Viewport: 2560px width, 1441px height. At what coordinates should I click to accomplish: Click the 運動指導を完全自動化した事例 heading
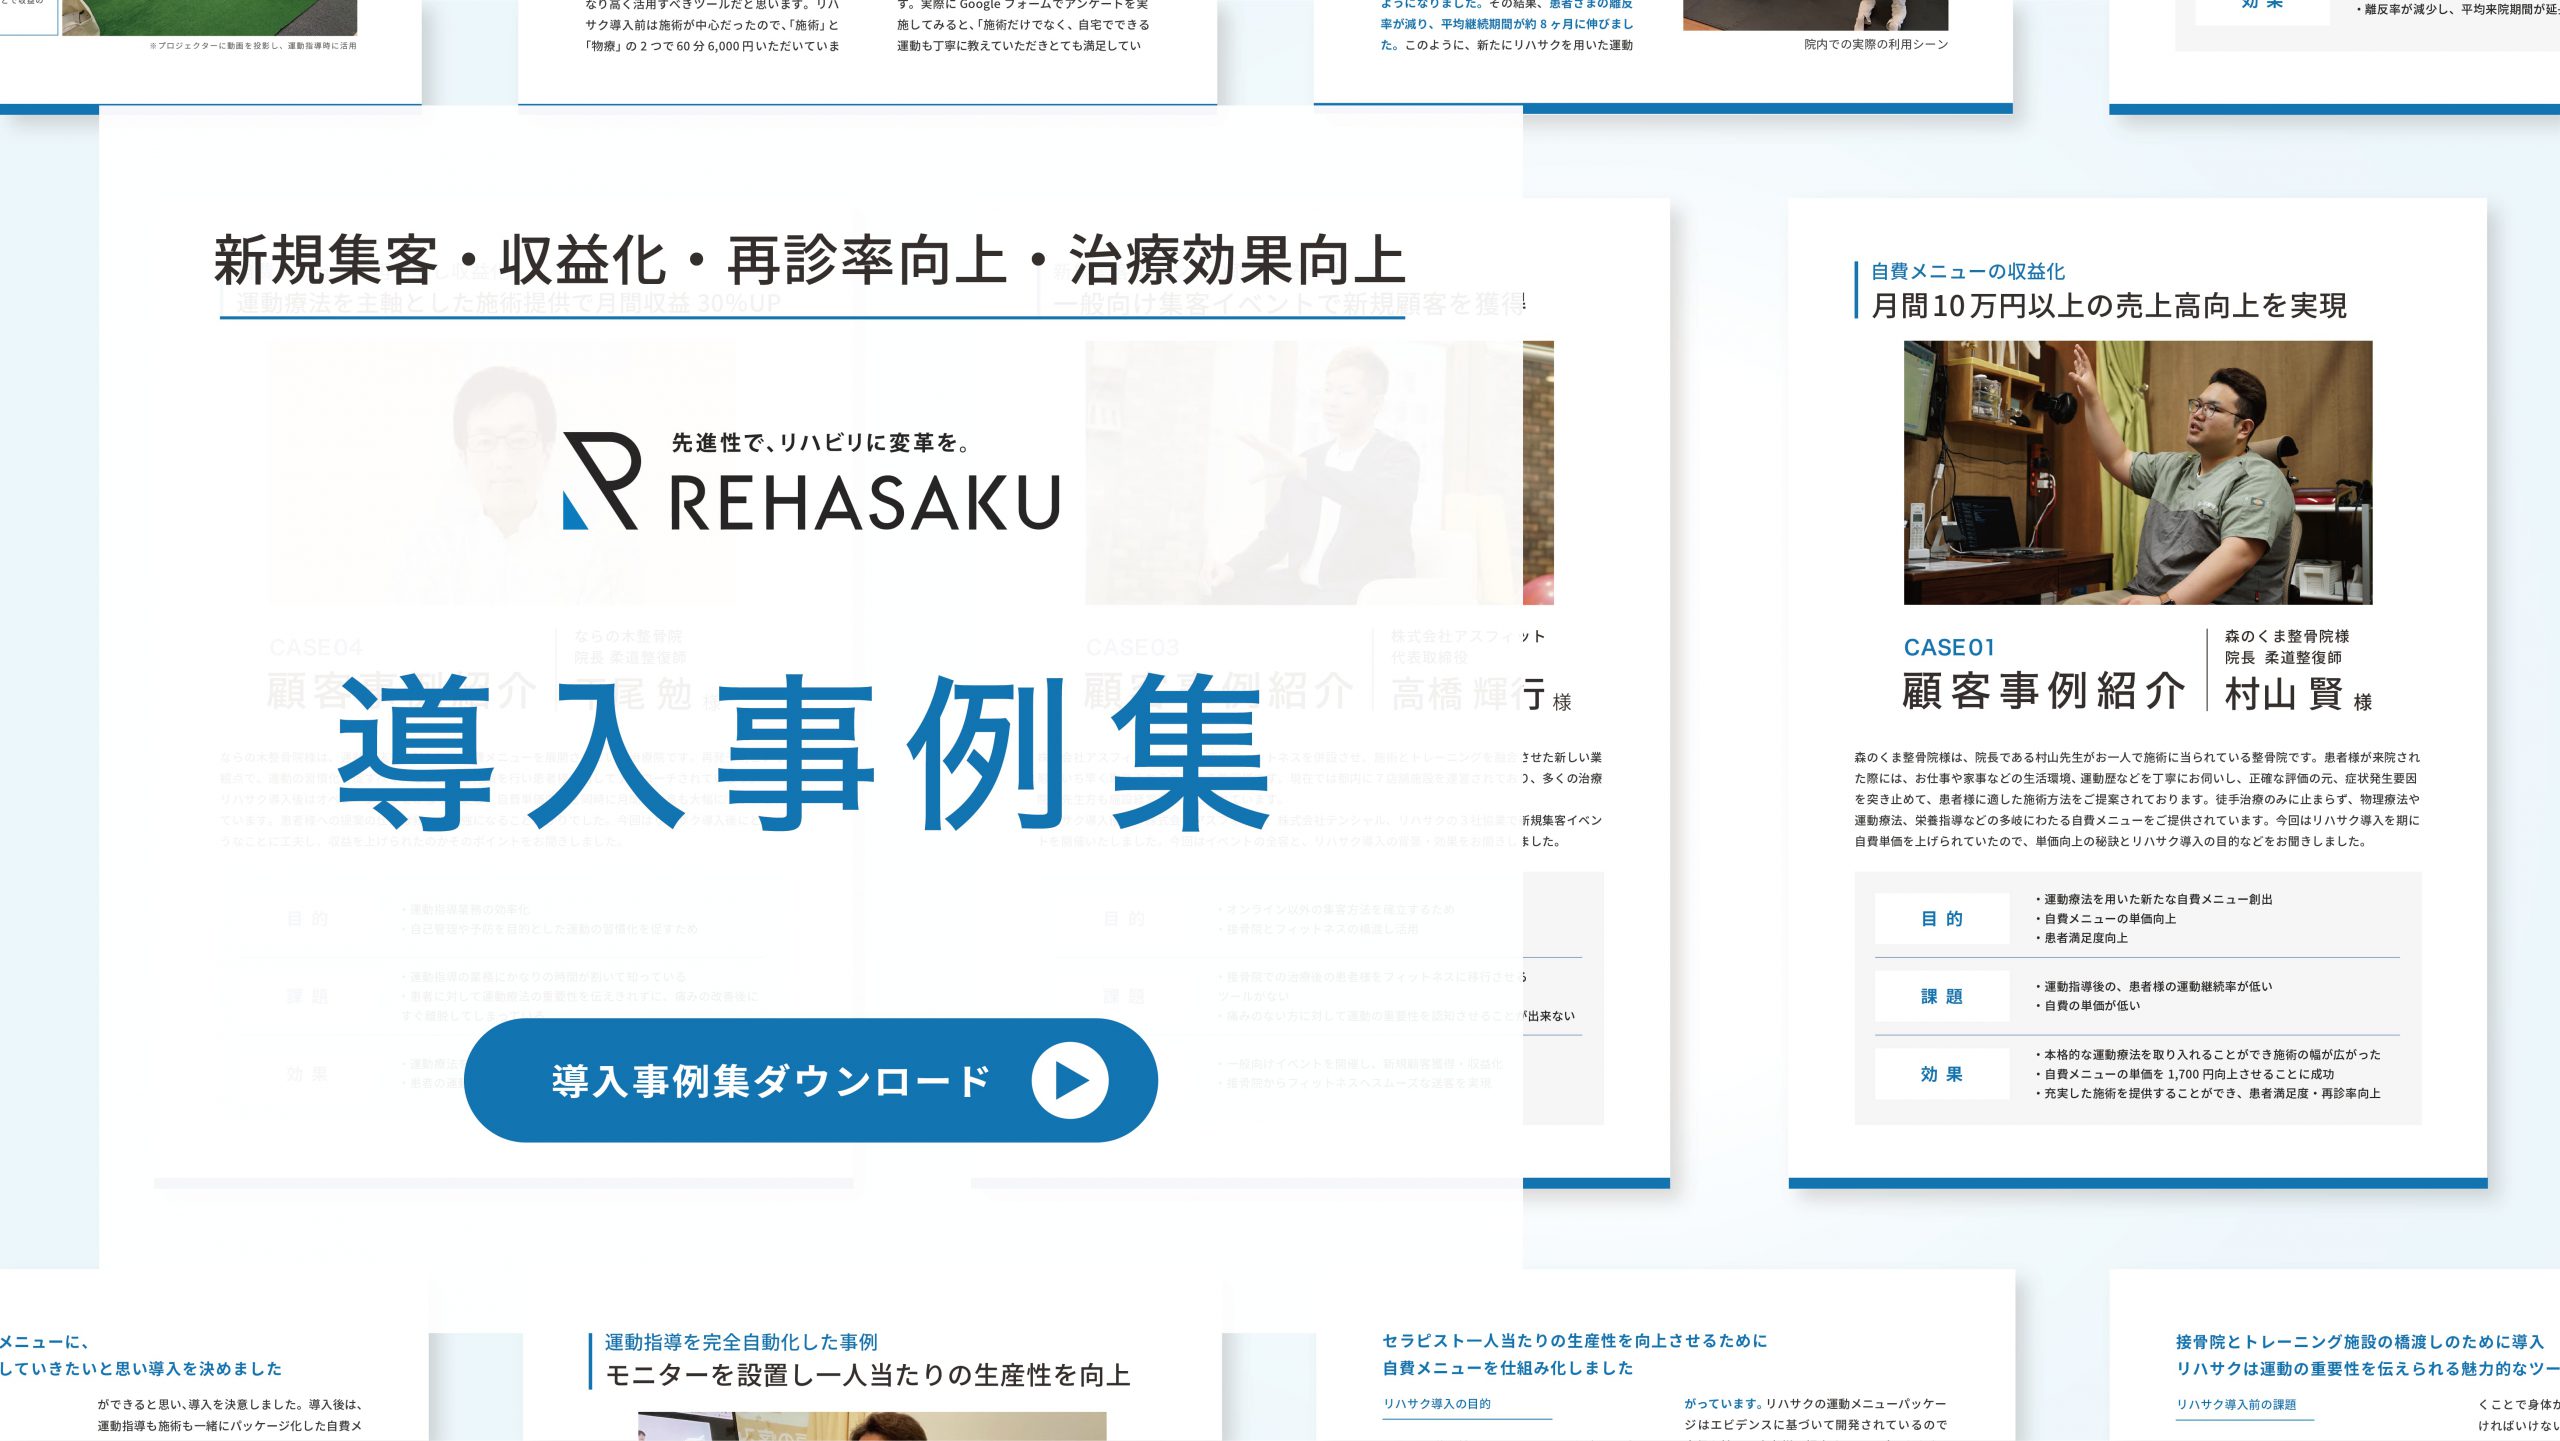tap(741, 1342)
